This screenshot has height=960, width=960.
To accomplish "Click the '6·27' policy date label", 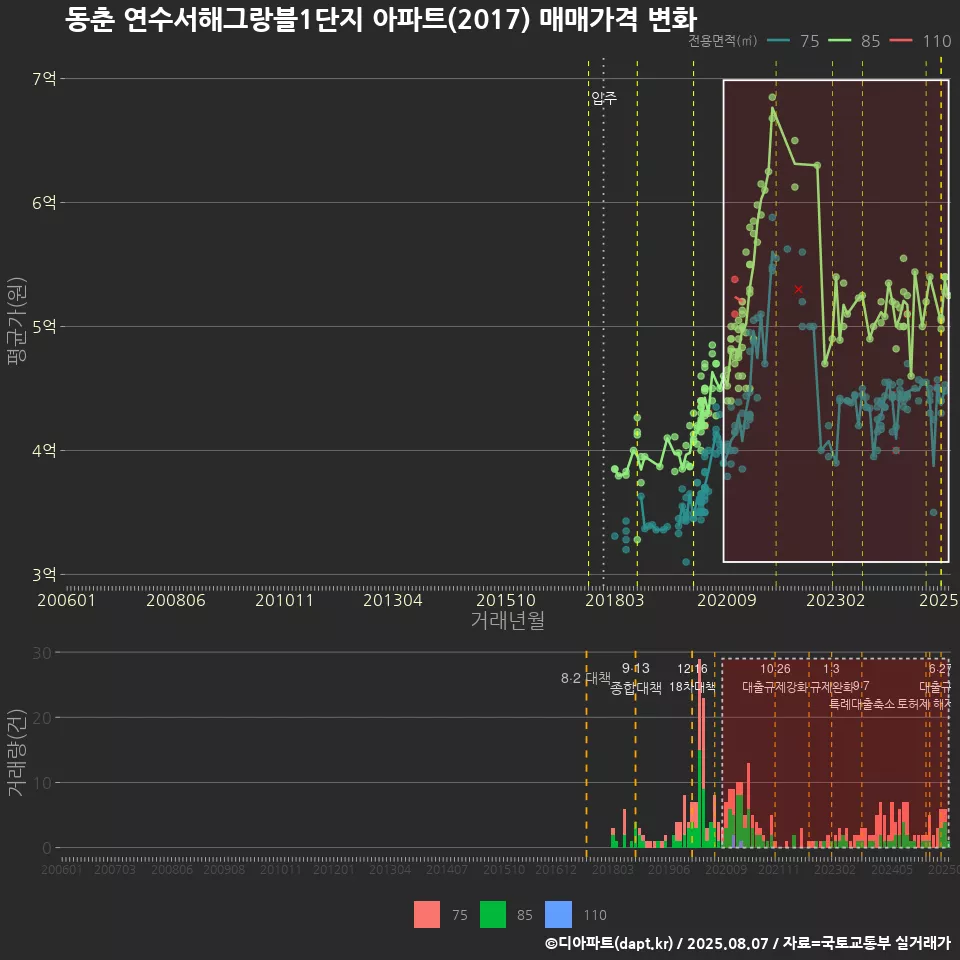I will pyautogui.click(x=940, y=669).
